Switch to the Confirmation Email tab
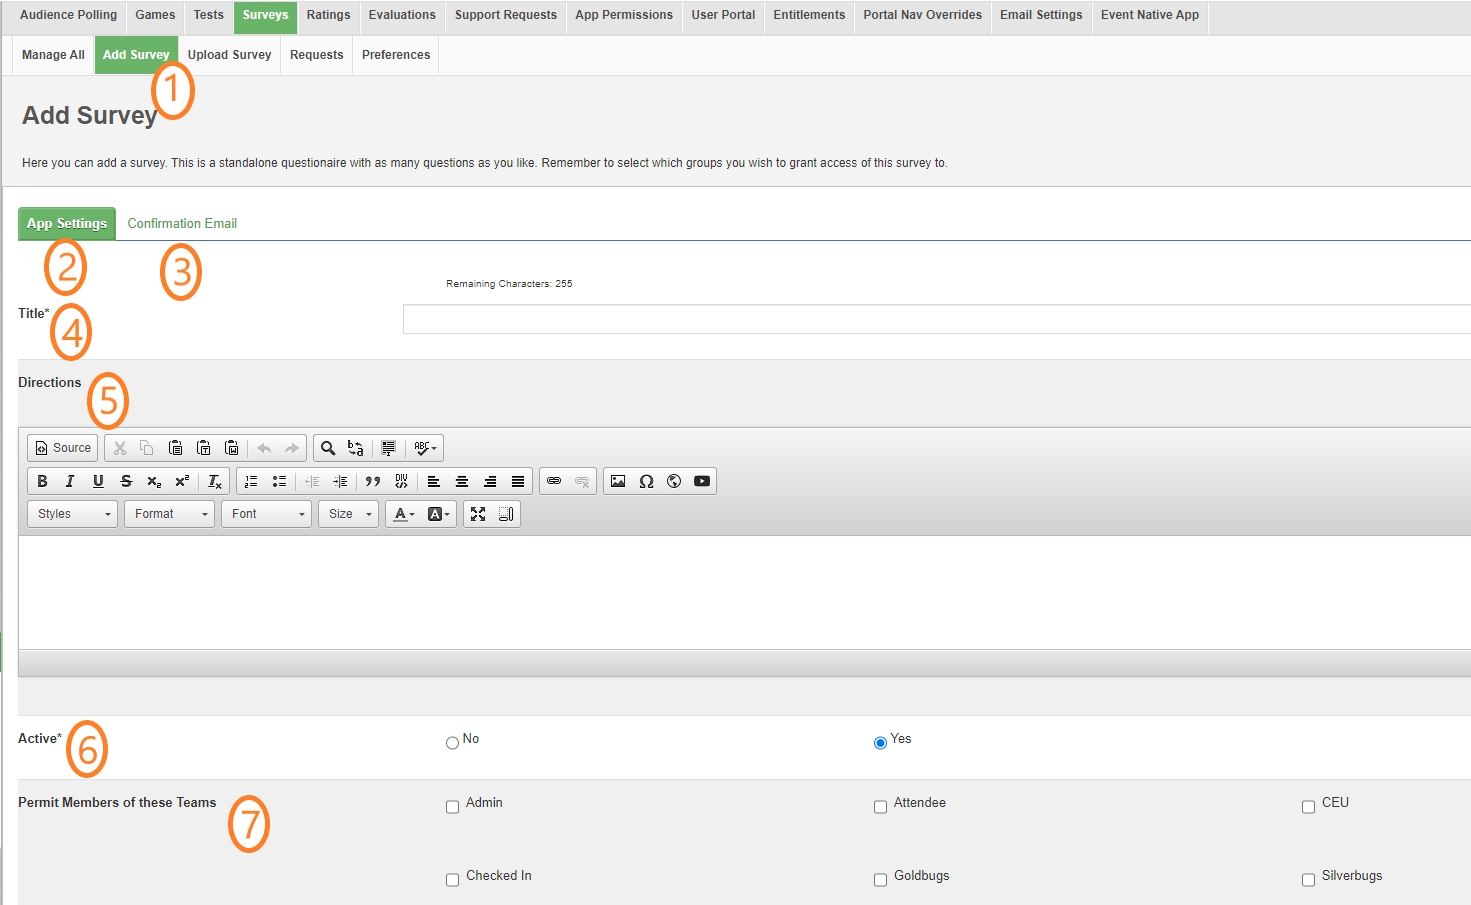 point(182,223)
